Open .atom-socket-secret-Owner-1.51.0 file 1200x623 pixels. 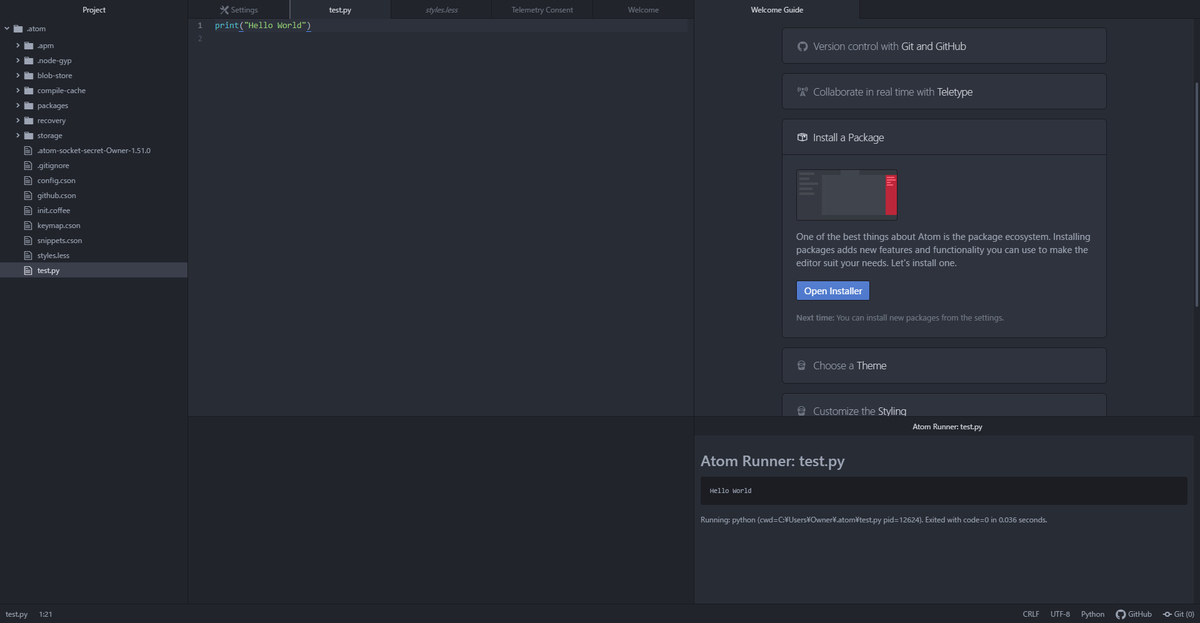[94, 150]
